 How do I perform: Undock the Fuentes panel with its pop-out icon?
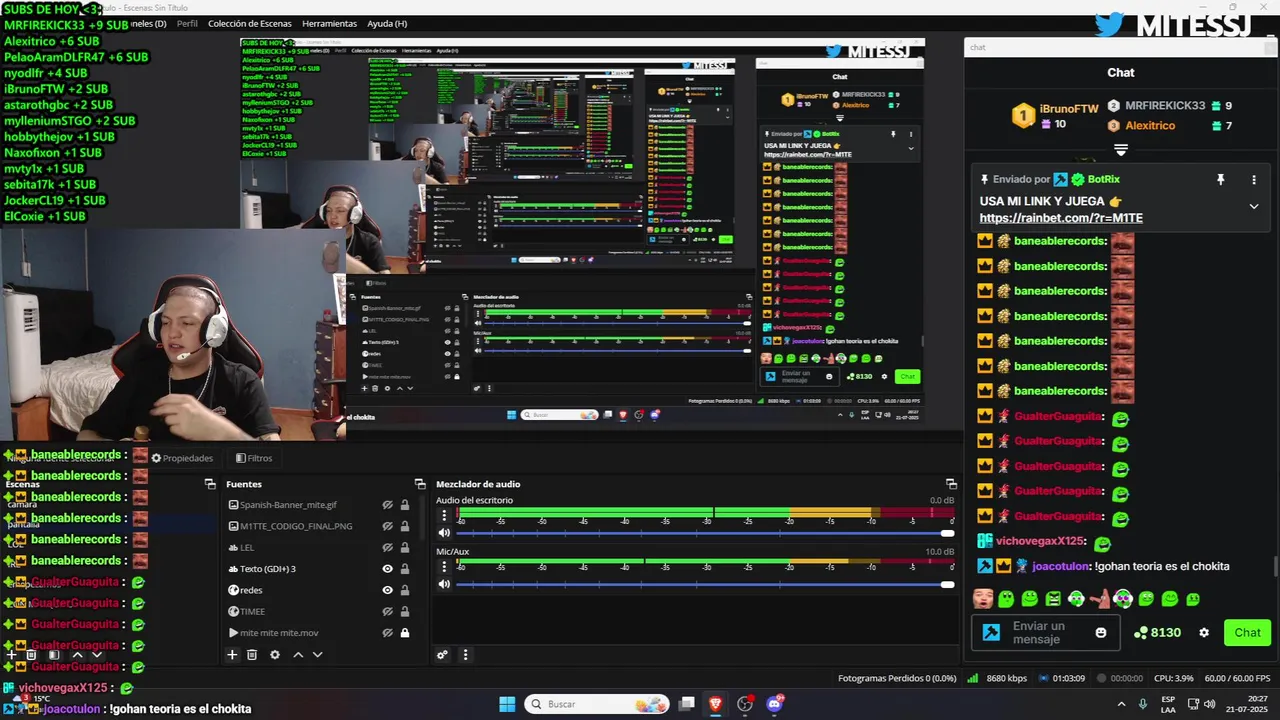(420, 484)
